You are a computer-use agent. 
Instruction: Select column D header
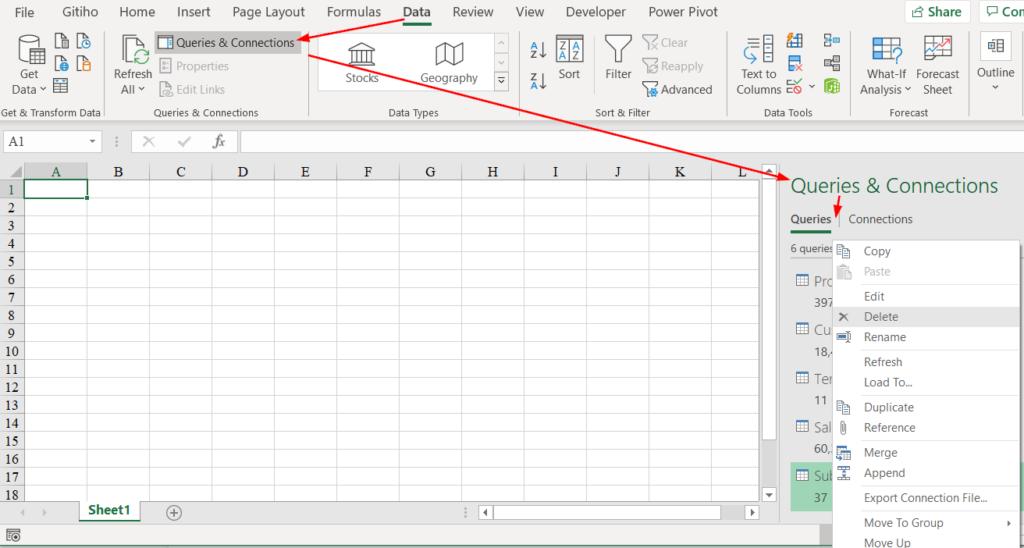click(243, 172)
